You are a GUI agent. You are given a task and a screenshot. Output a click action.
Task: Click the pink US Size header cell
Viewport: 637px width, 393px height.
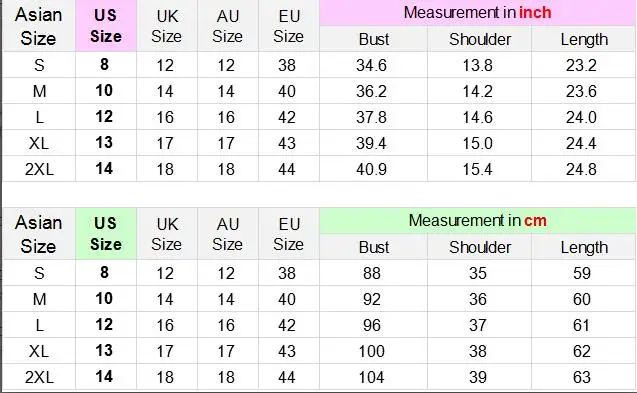(106, 26)
